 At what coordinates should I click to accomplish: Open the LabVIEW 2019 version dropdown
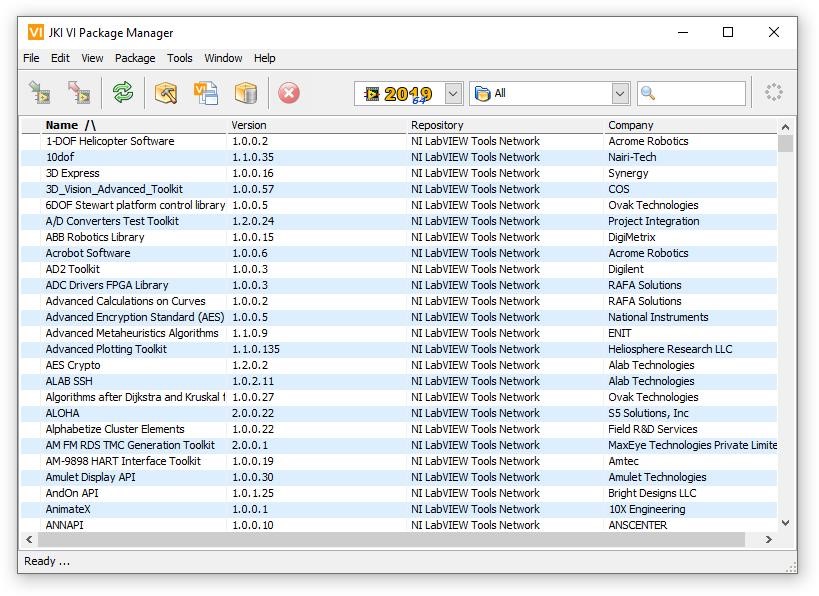453,93
